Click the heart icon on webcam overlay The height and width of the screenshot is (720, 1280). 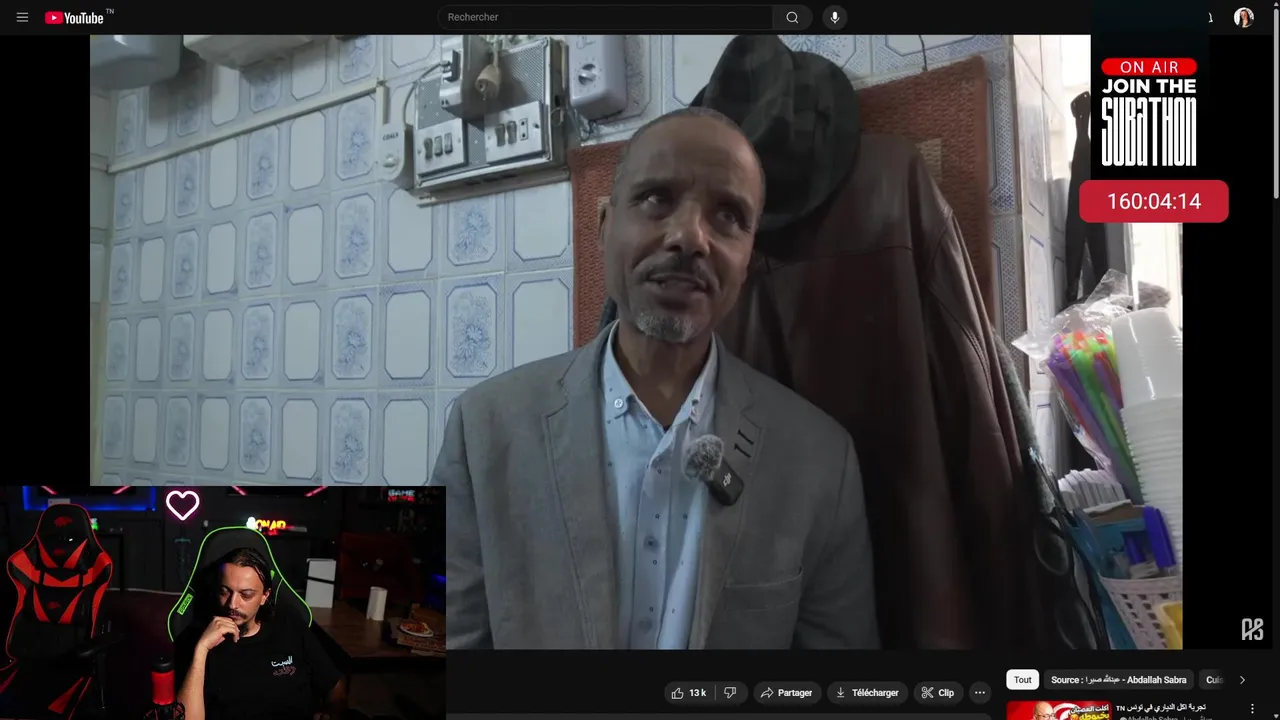pyautogui.click(x=182, y=506)
